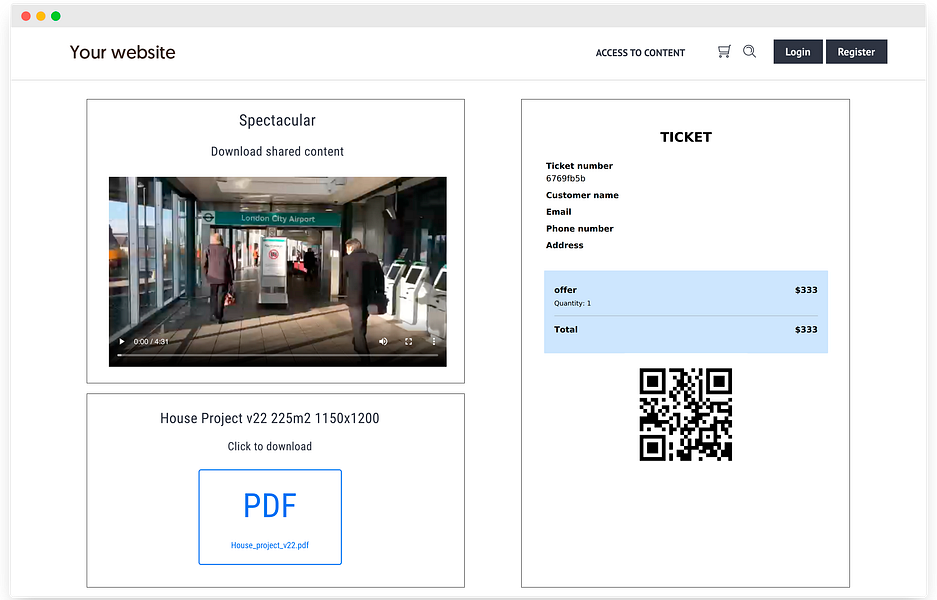Open the ACCESS TO CONTENT menu

coord(640,53)
